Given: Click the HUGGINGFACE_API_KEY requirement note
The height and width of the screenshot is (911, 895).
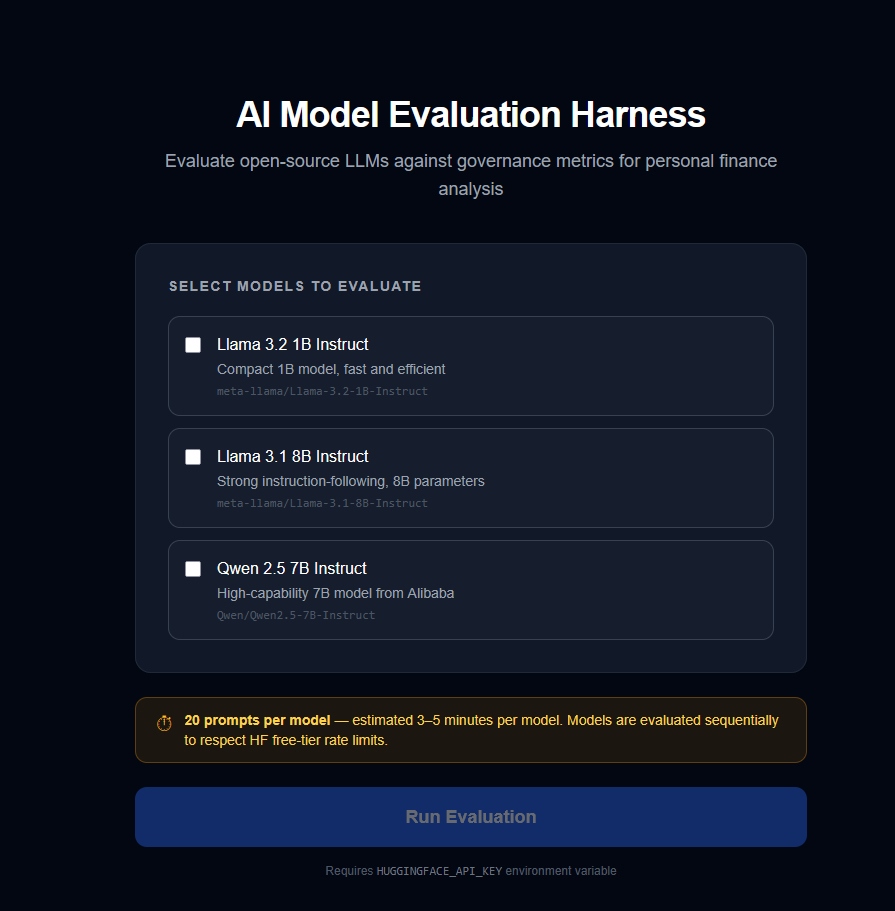Looking at the screenshot, I should click(x=470, y=870).
